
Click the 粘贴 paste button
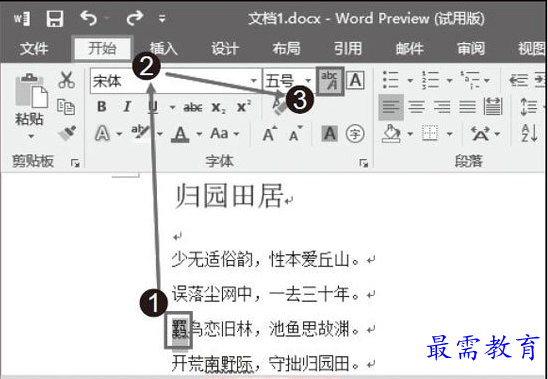30,99
